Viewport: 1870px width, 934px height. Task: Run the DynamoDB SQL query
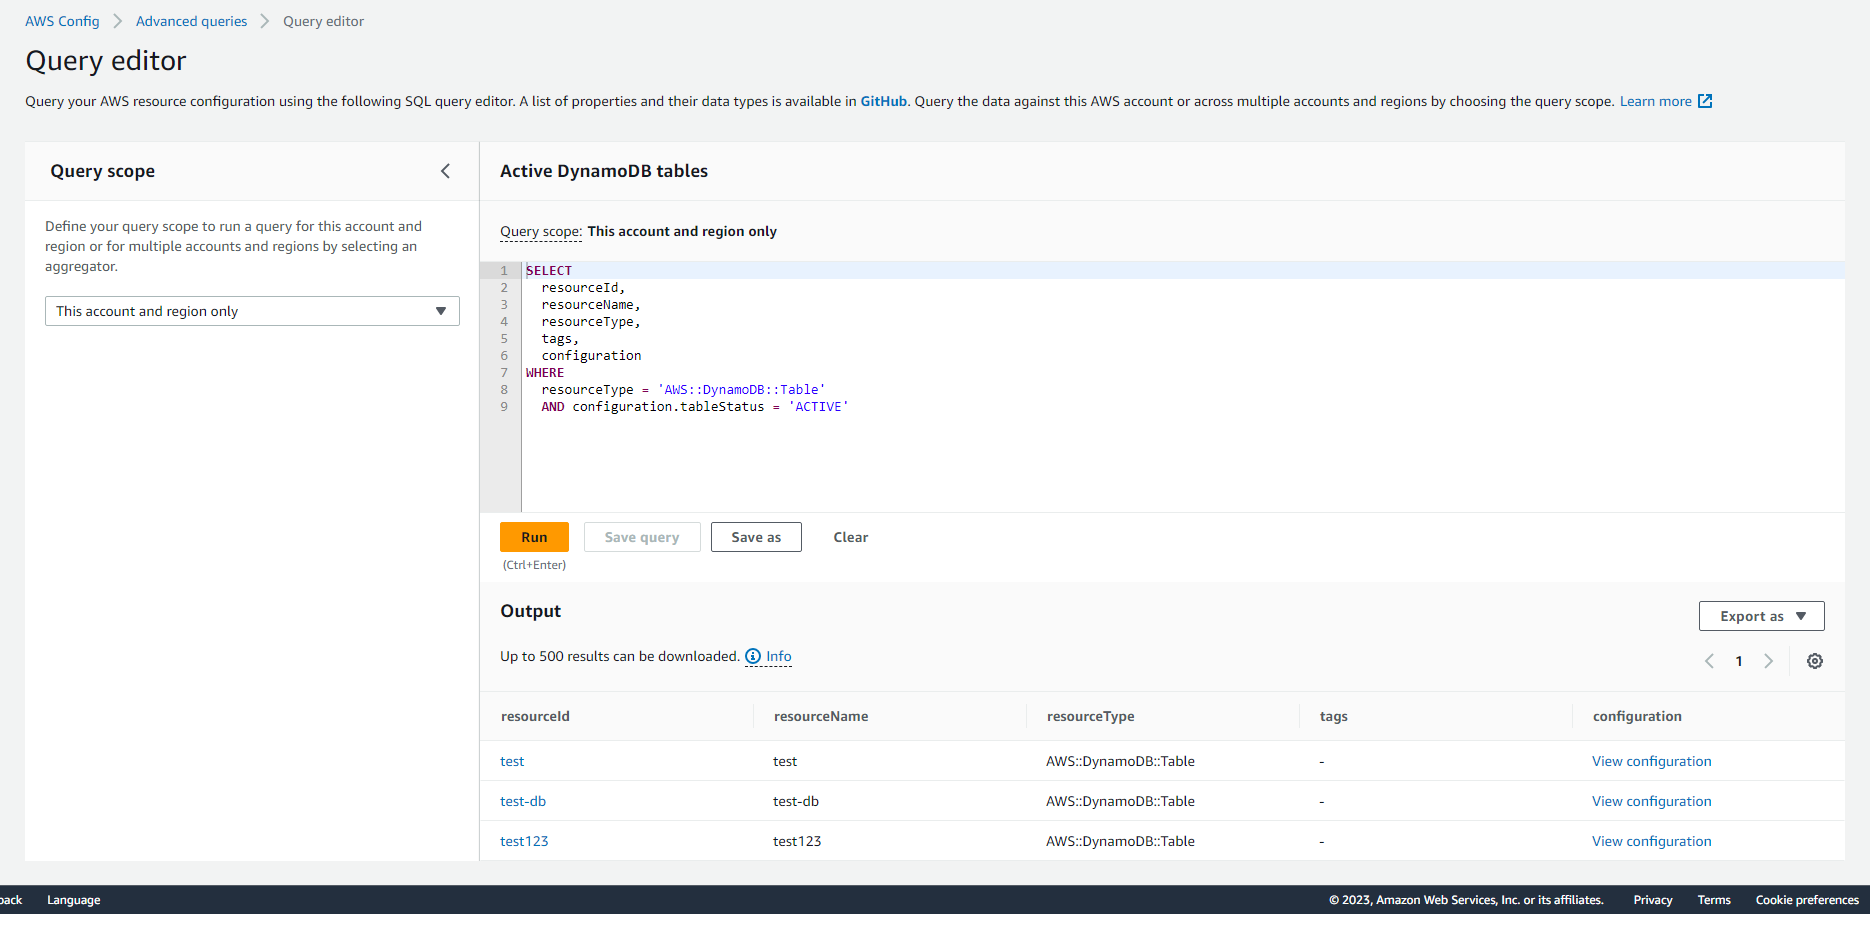click(x=534, y=537)
